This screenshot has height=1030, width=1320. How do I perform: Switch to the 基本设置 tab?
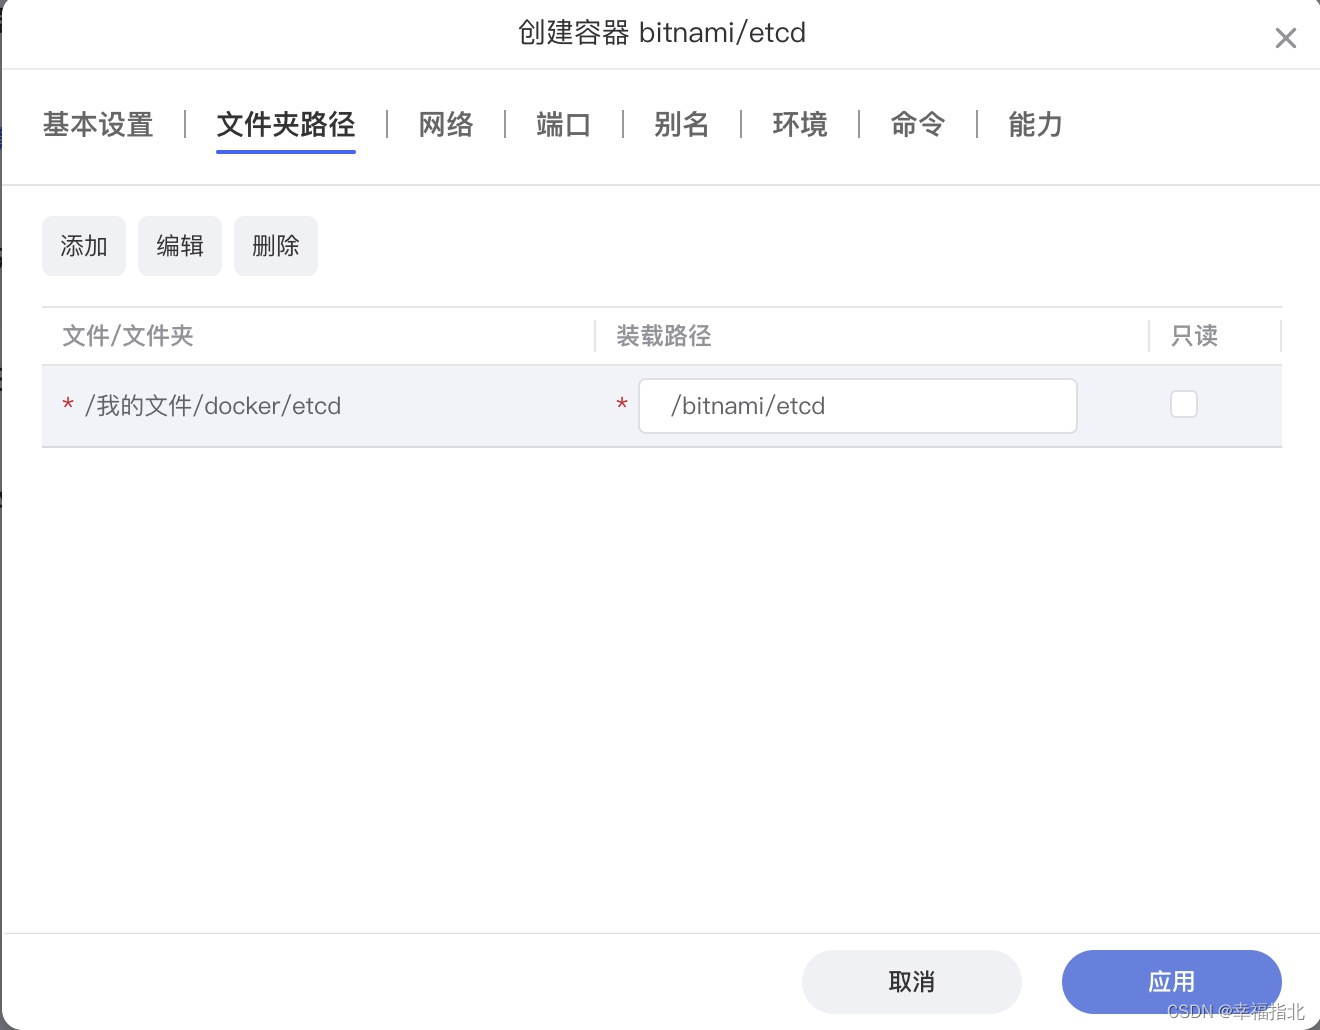tap(98, 125)
